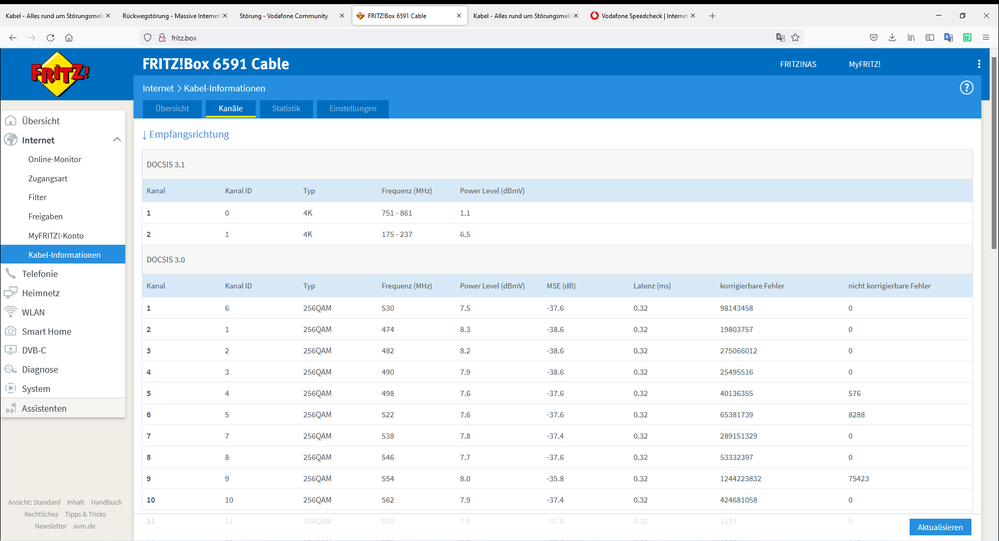Viewport: 999px width, 541px height.
Task: Open the Handbuch footer link
Action: coord(106,502)
